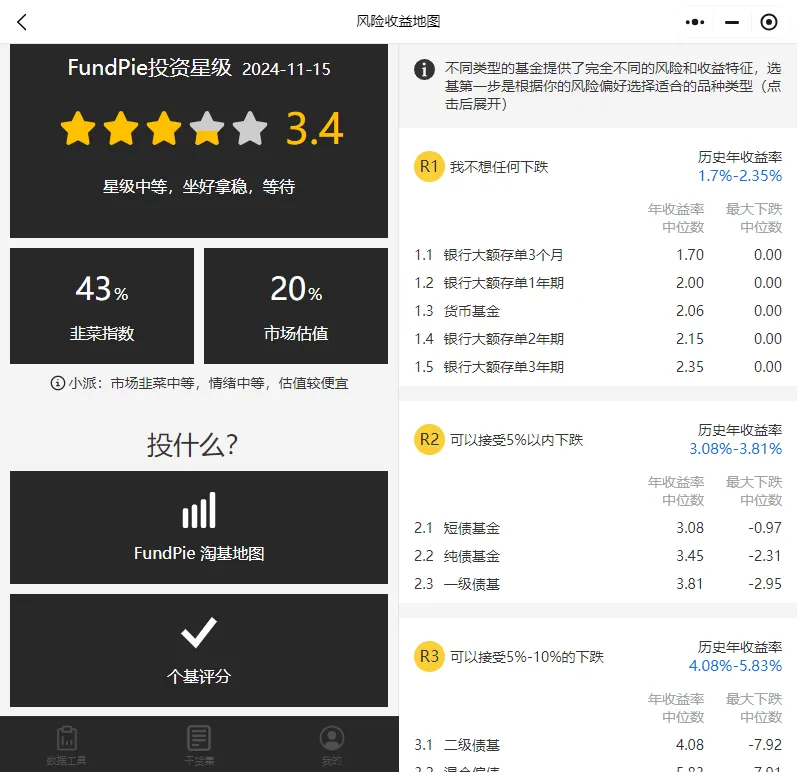
Task: Click the FundPie投资星级 banner title
Action: click(x=150, y=68)
